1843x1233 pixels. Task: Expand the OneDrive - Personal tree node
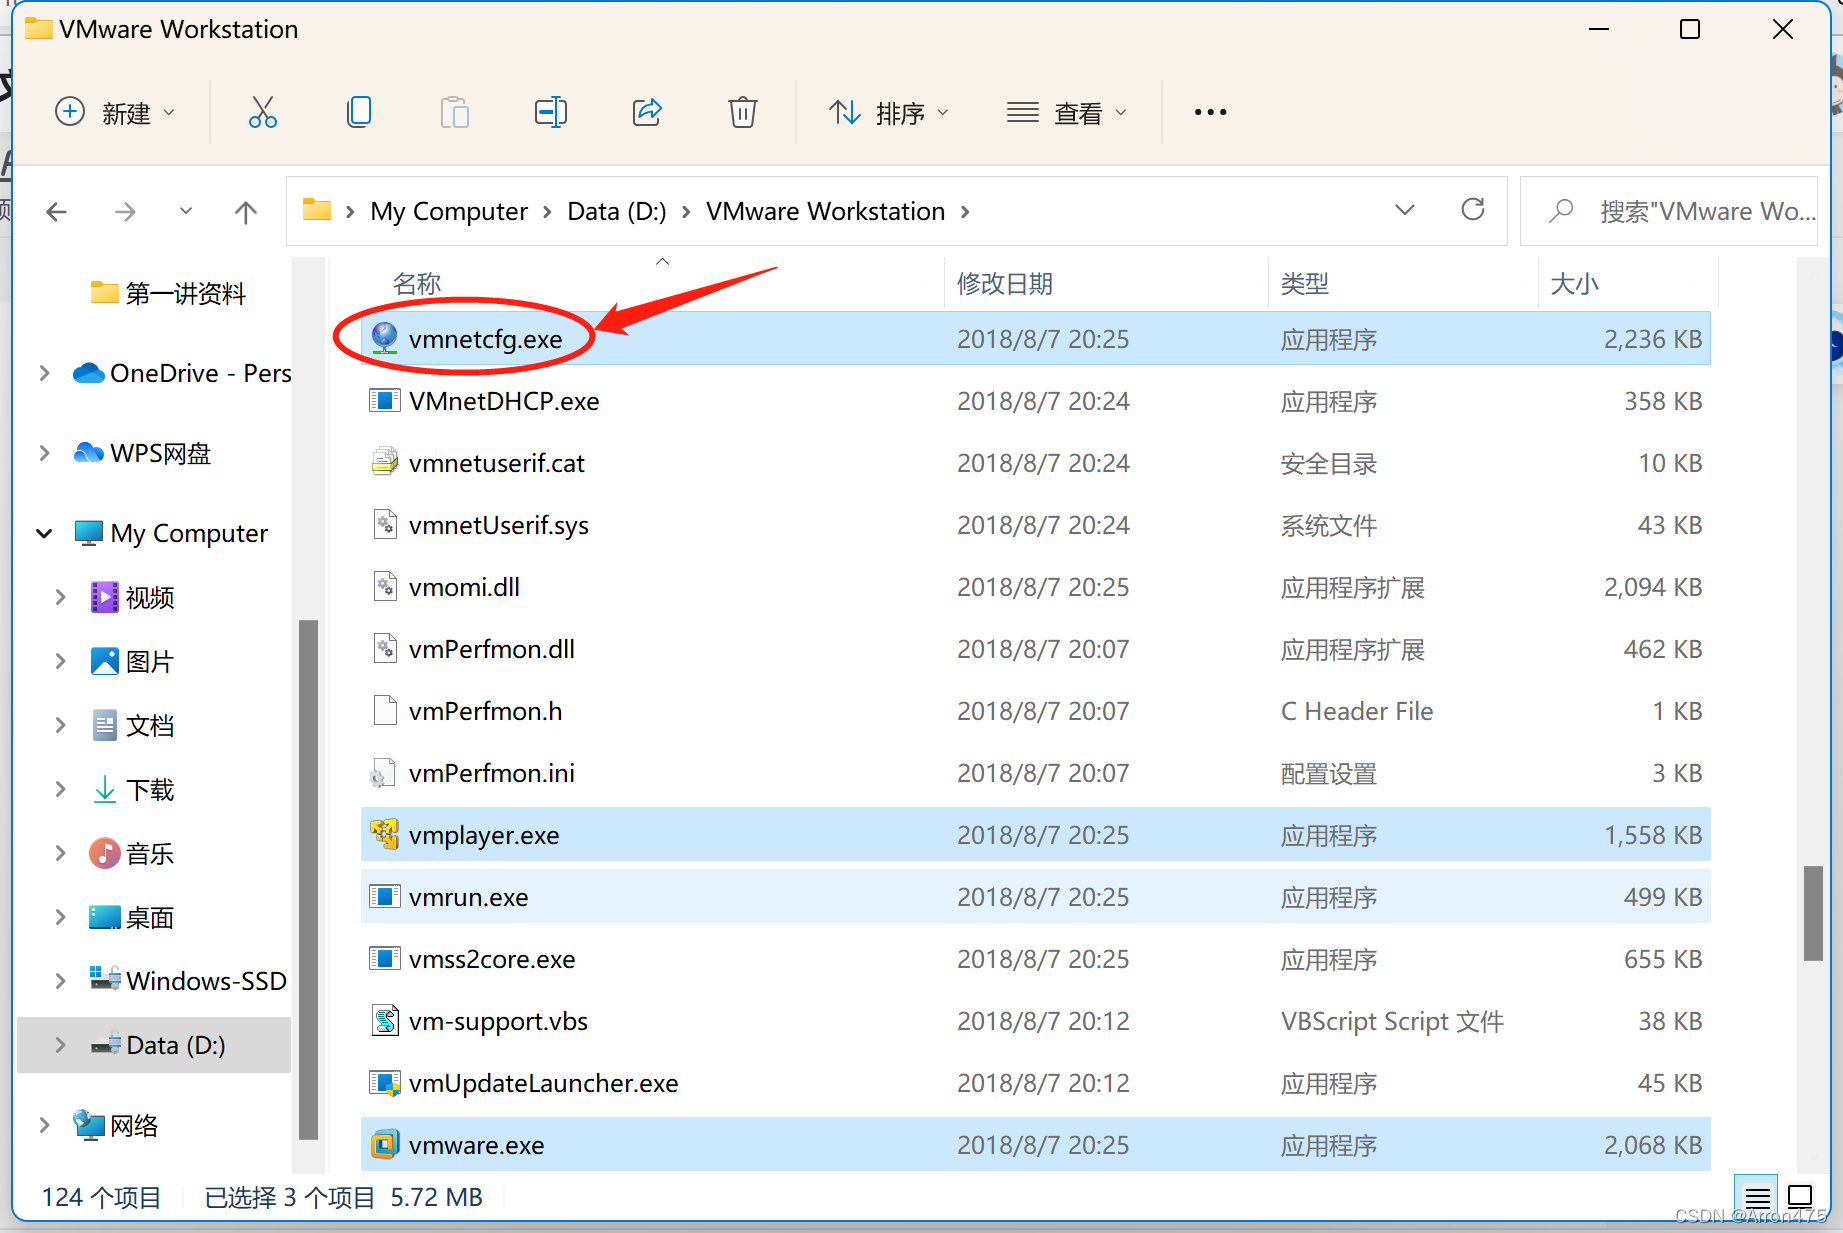tap(44, 373)
